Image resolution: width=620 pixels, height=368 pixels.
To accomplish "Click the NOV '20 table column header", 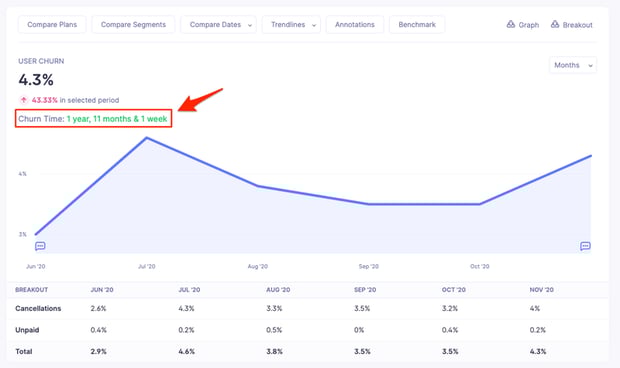I will (x=542, y=290).
